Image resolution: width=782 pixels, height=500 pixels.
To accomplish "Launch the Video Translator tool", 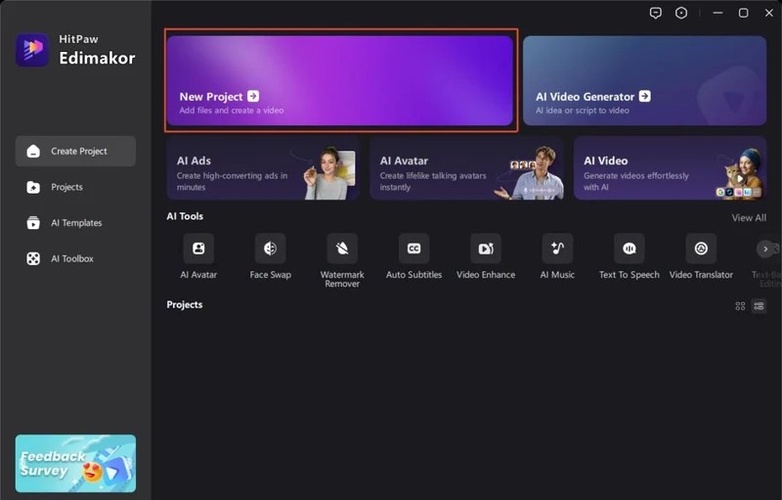I will 701,248.
